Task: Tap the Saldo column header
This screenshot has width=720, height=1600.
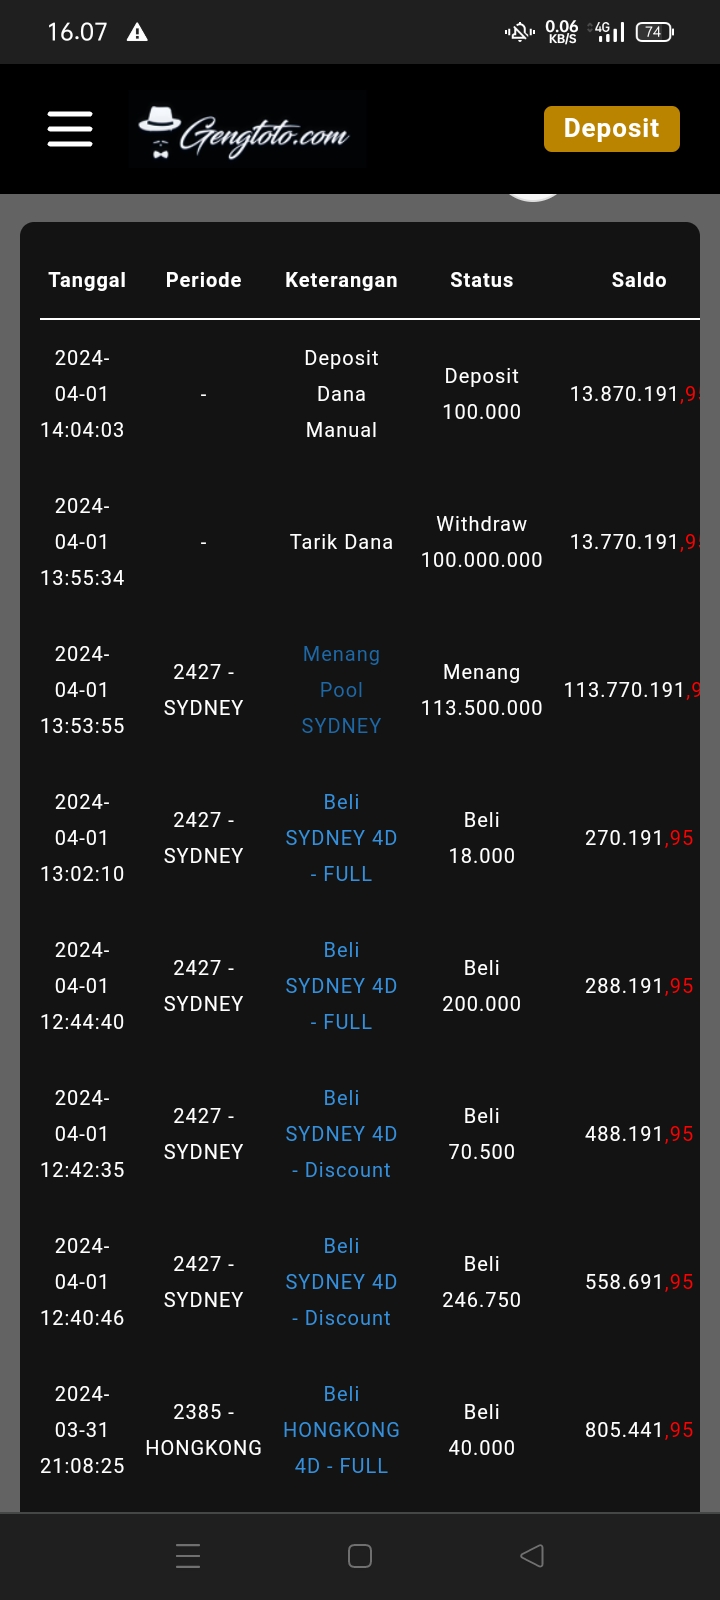Action: click(x=639, y=280)
